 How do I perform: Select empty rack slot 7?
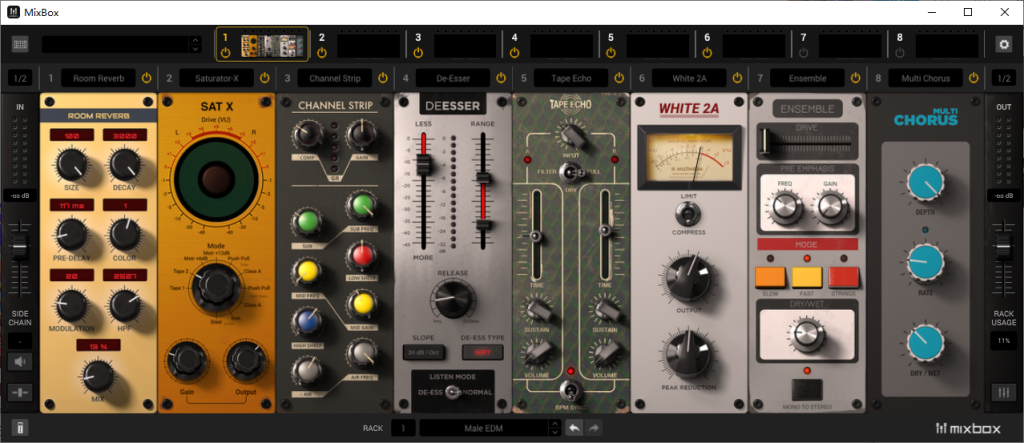(850, 46)
